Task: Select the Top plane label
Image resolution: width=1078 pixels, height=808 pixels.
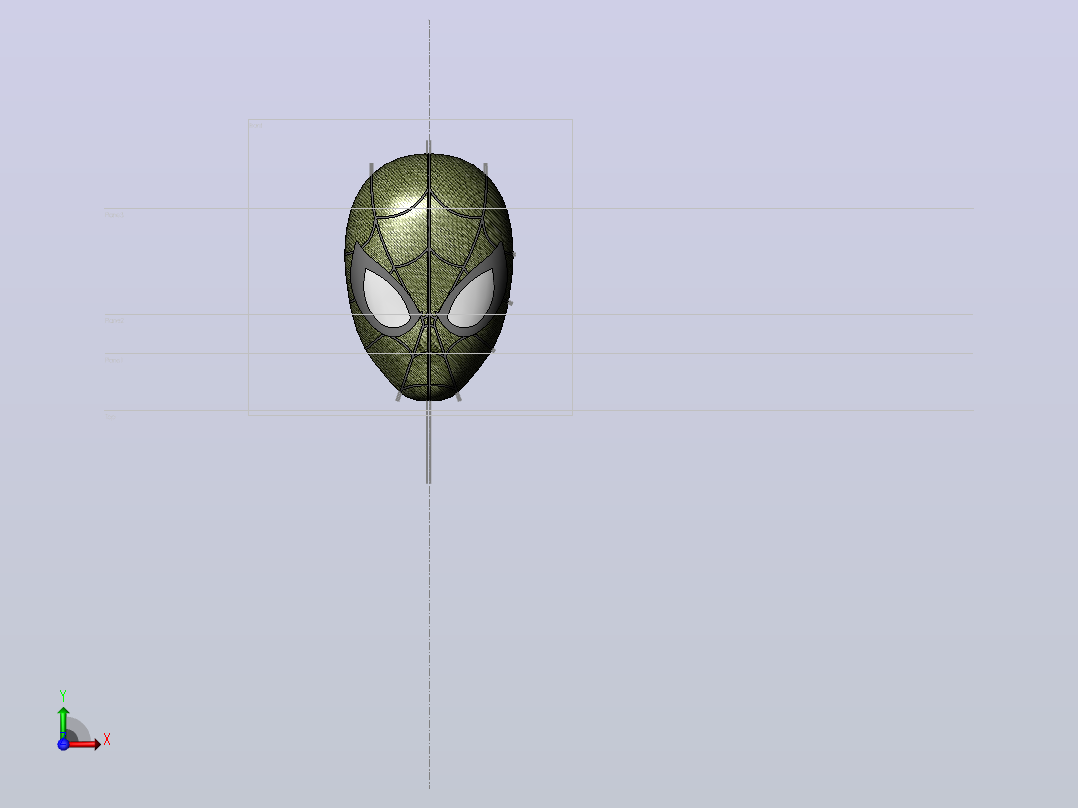Action: 111,417
